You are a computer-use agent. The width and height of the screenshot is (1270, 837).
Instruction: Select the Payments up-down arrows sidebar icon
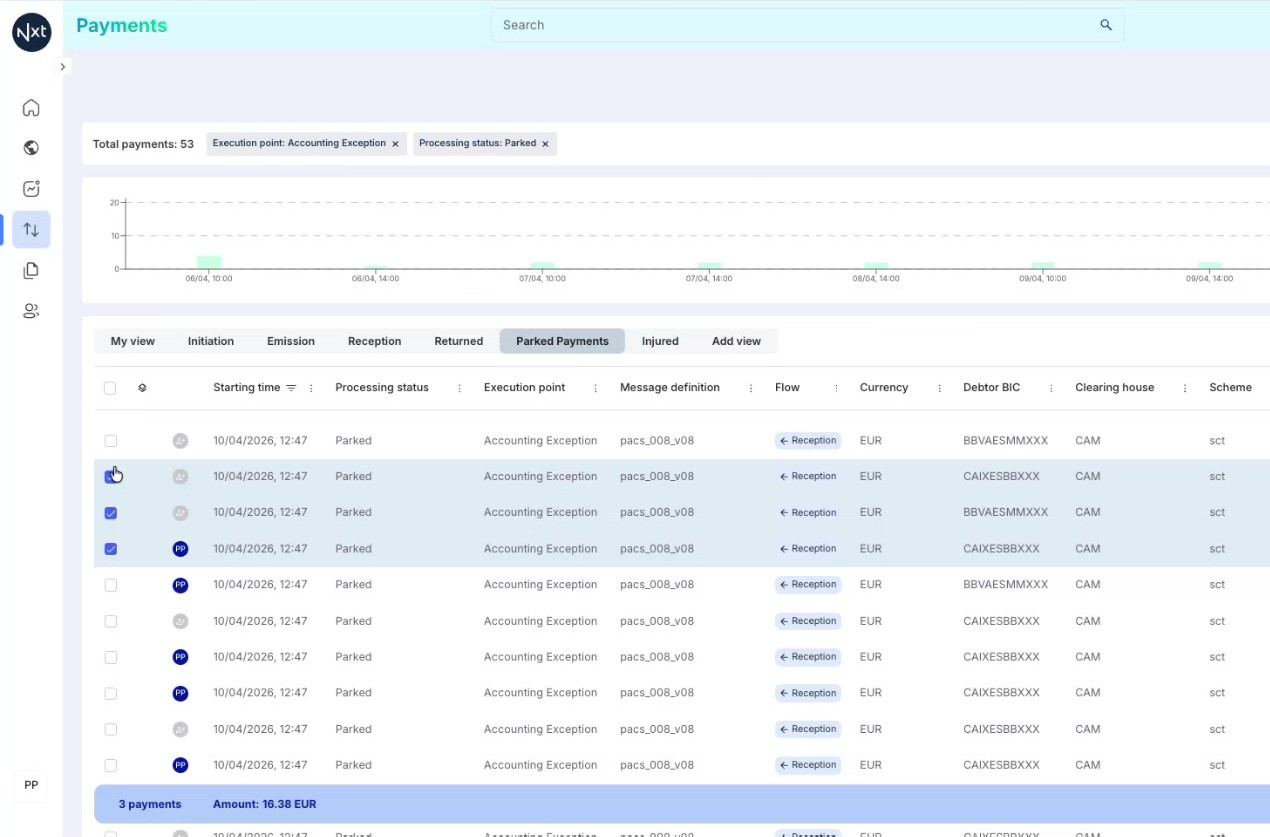pyautogui.click(x=31, y=230)
